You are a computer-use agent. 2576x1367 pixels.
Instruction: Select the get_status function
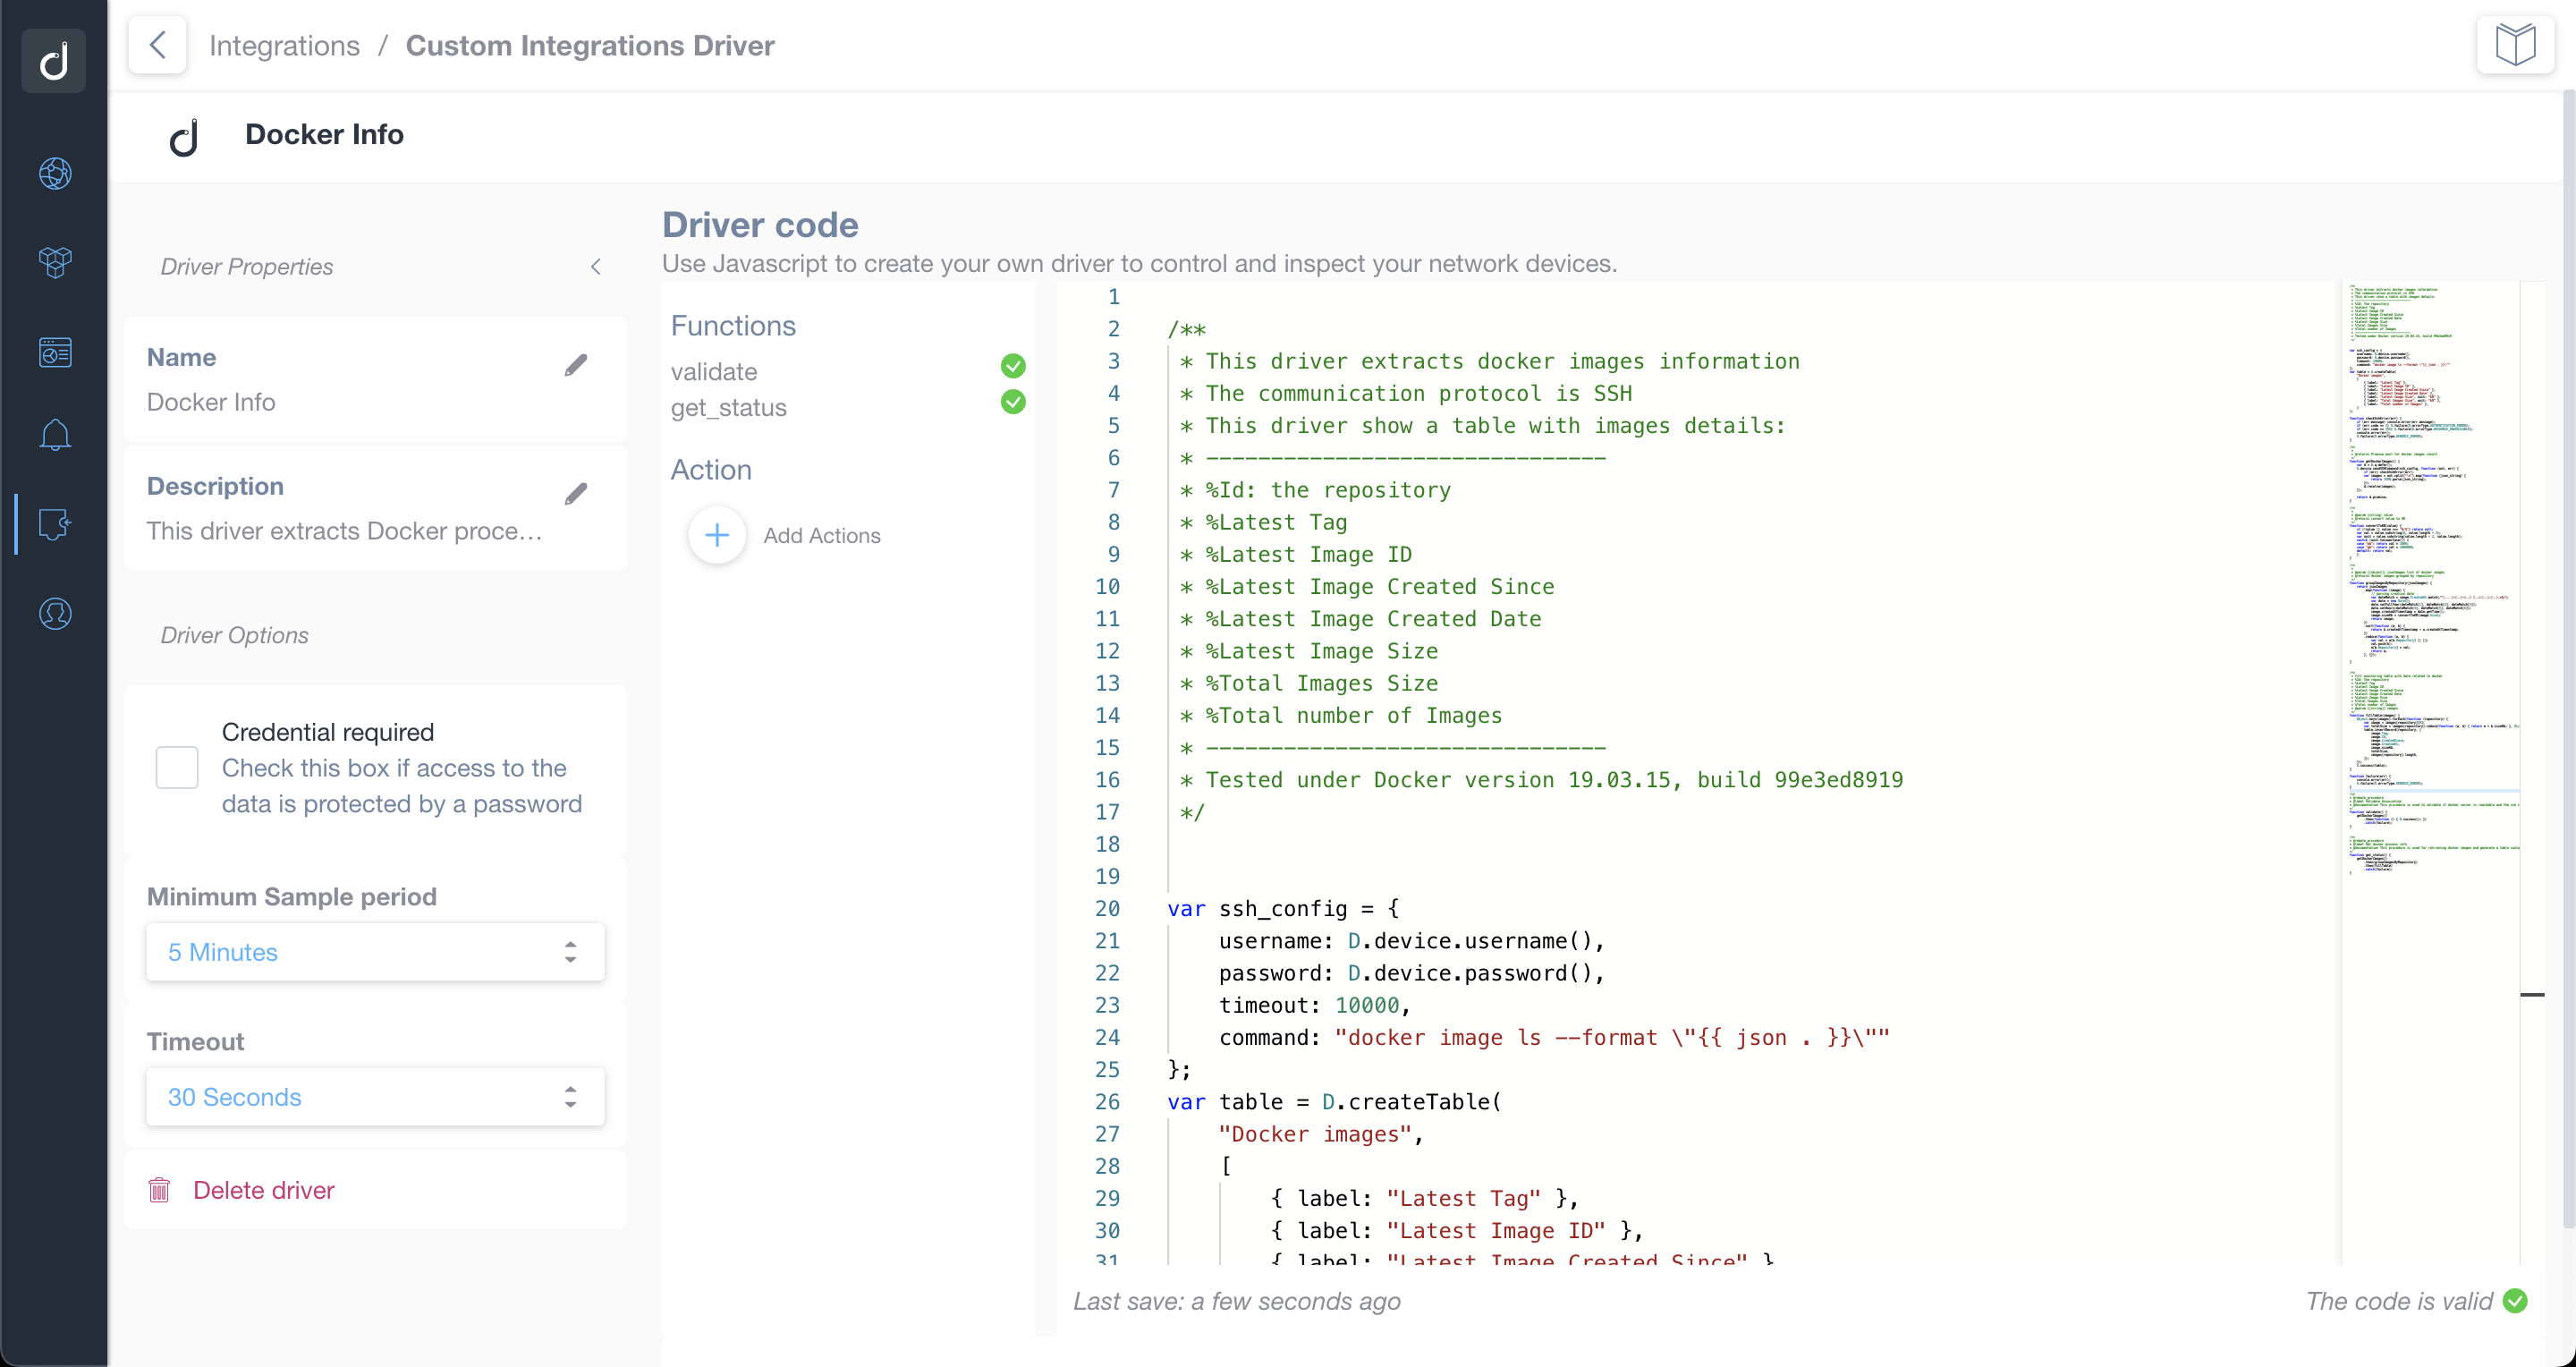(x=729, y=408)
